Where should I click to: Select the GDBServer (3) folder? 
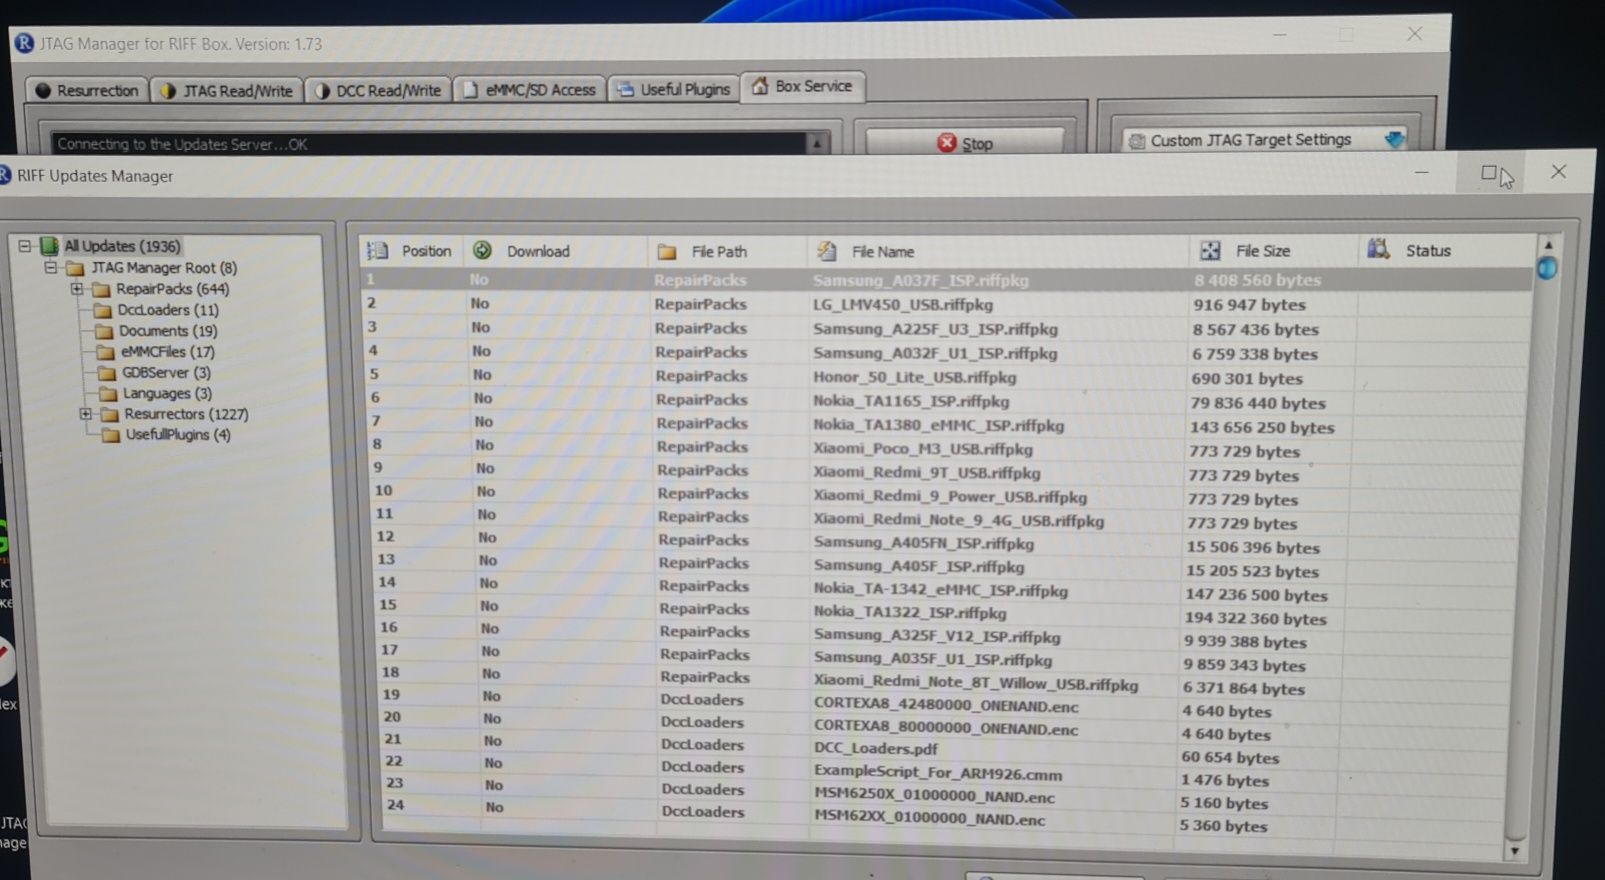coord(166,373)
